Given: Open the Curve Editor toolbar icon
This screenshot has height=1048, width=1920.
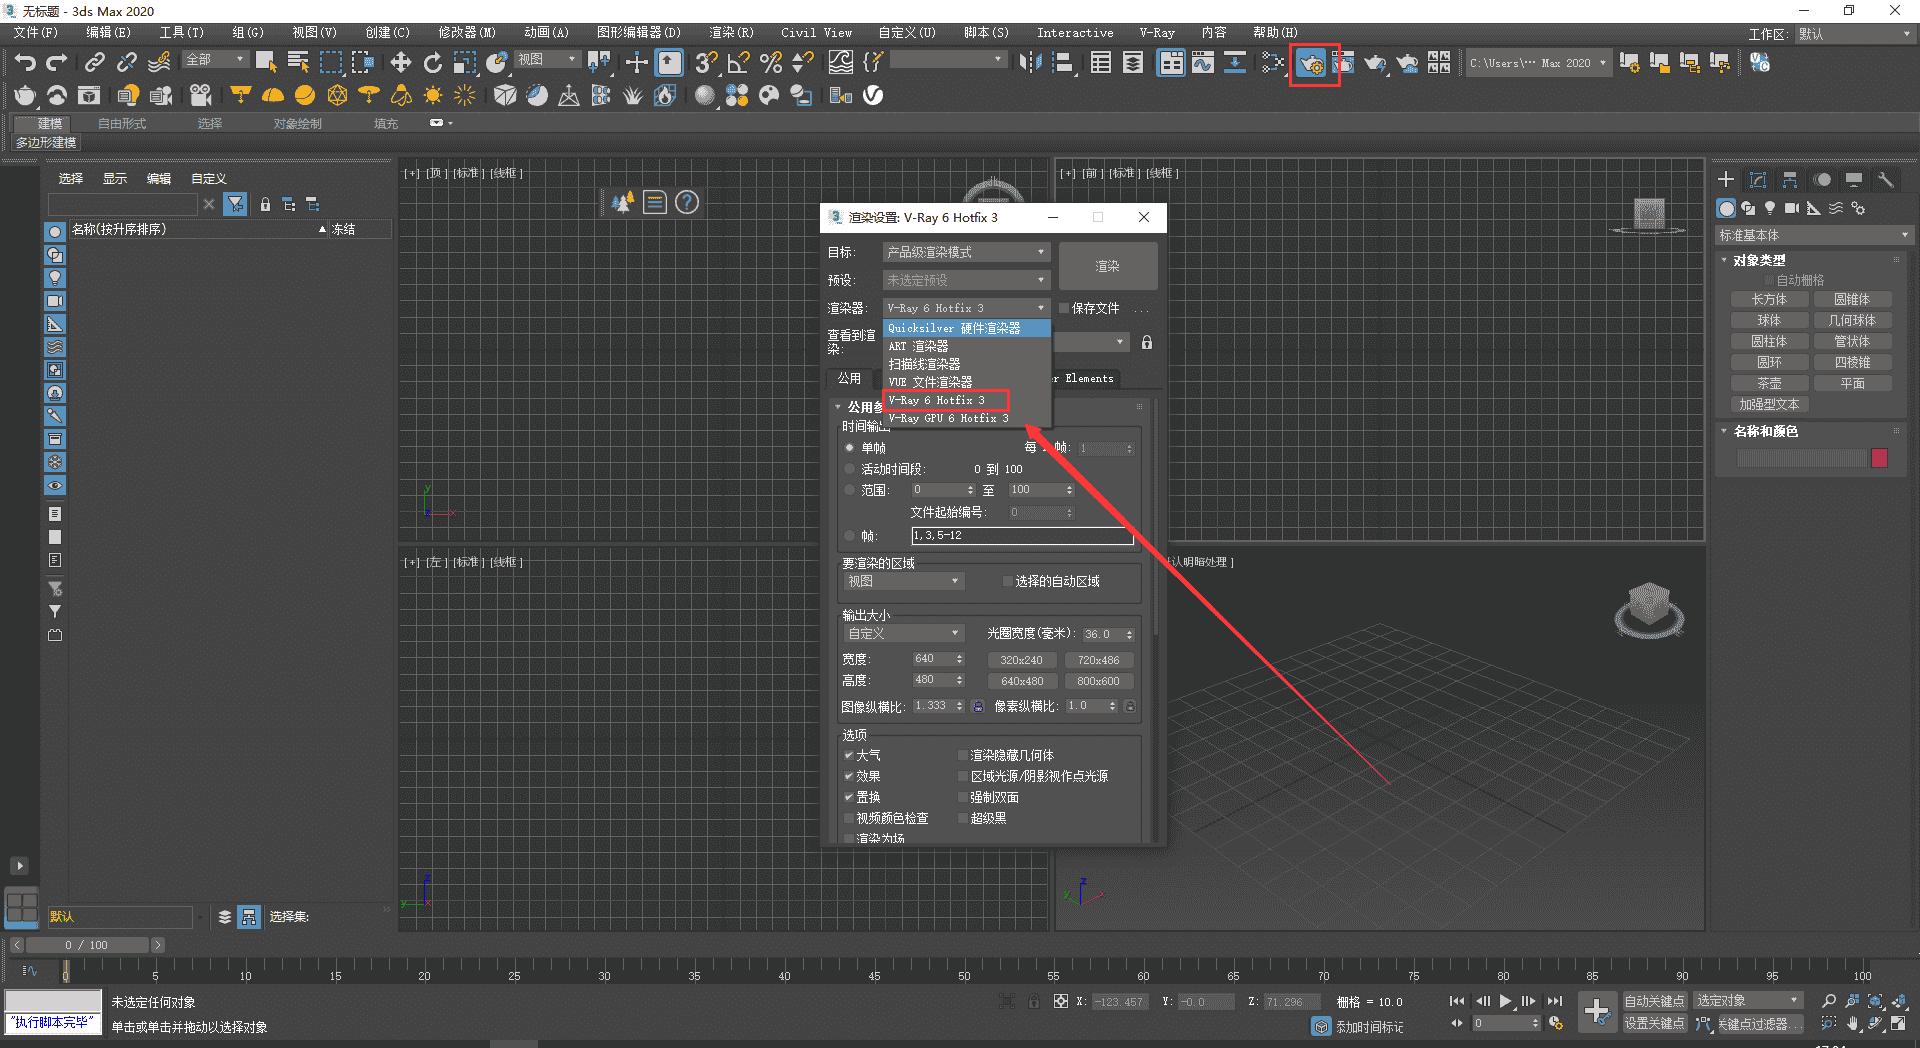Looking at the screenshot, I should (1203, 62).
